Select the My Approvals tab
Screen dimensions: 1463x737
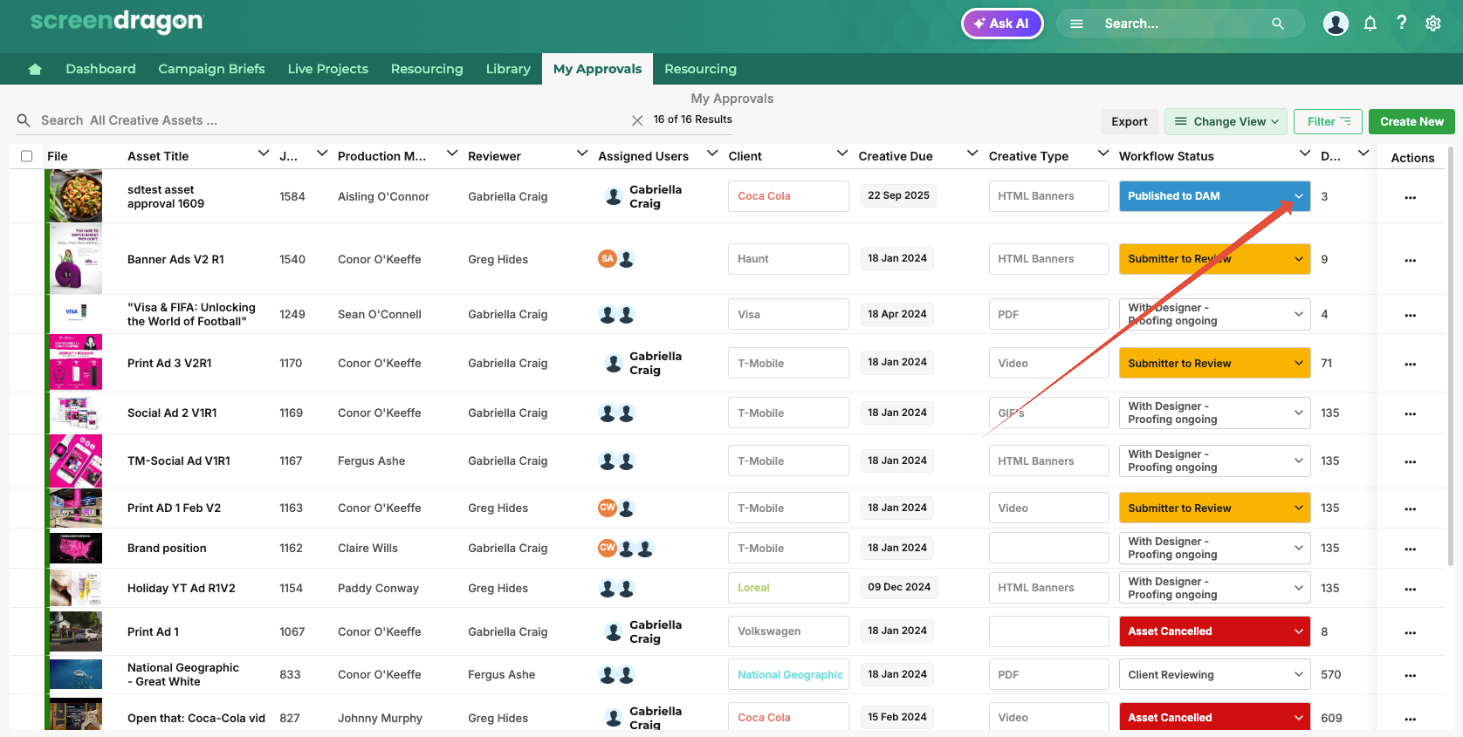point(597,69)
